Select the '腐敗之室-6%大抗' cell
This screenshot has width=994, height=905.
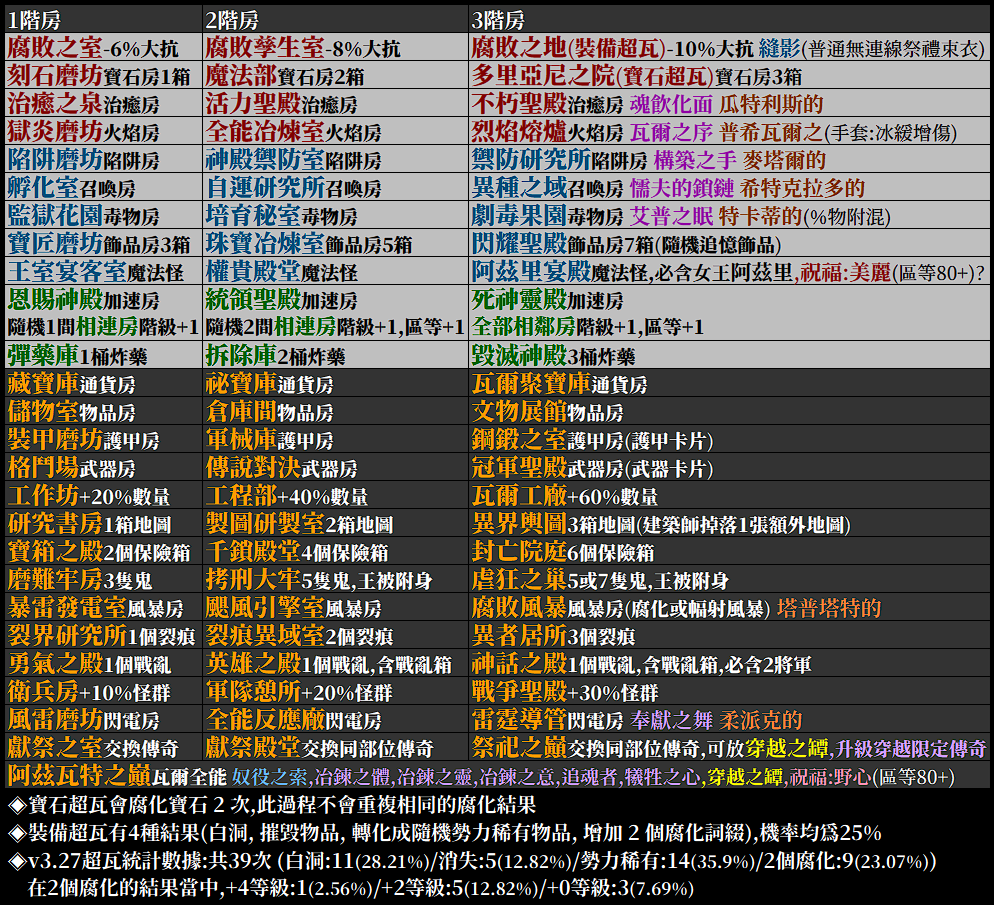click(103, 48)
